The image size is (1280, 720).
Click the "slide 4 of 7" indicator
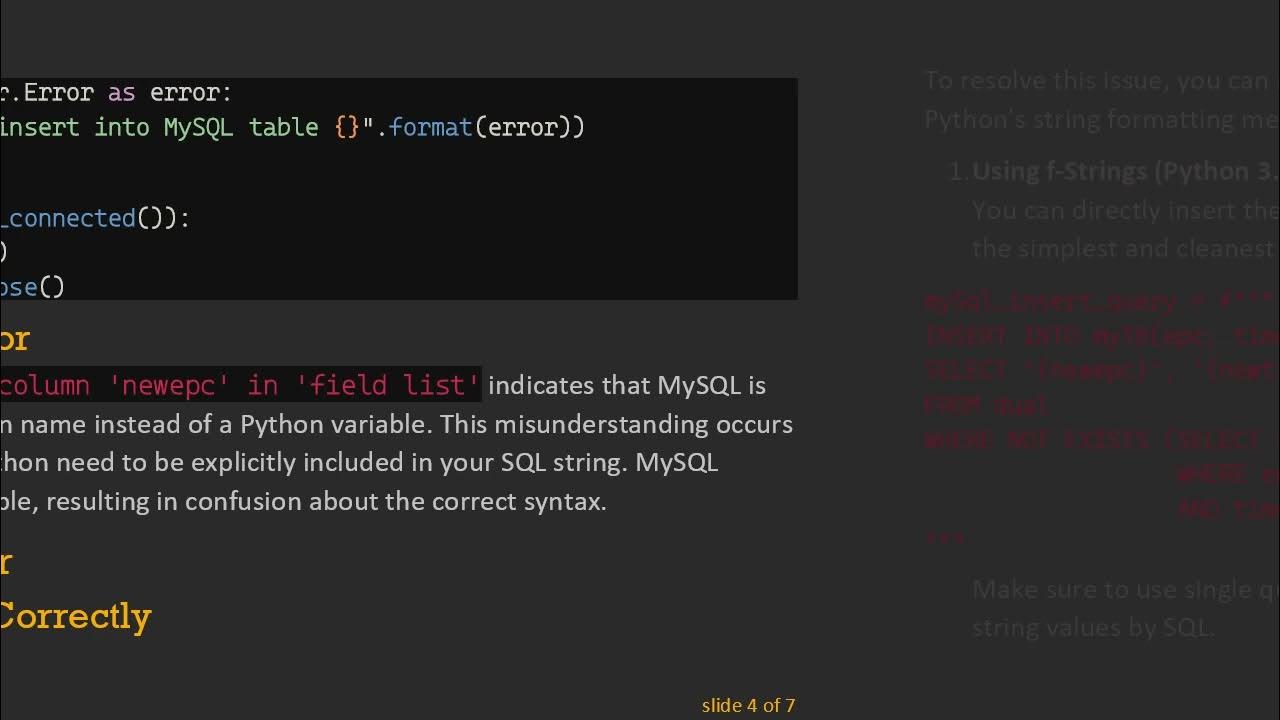click(748, 706)
